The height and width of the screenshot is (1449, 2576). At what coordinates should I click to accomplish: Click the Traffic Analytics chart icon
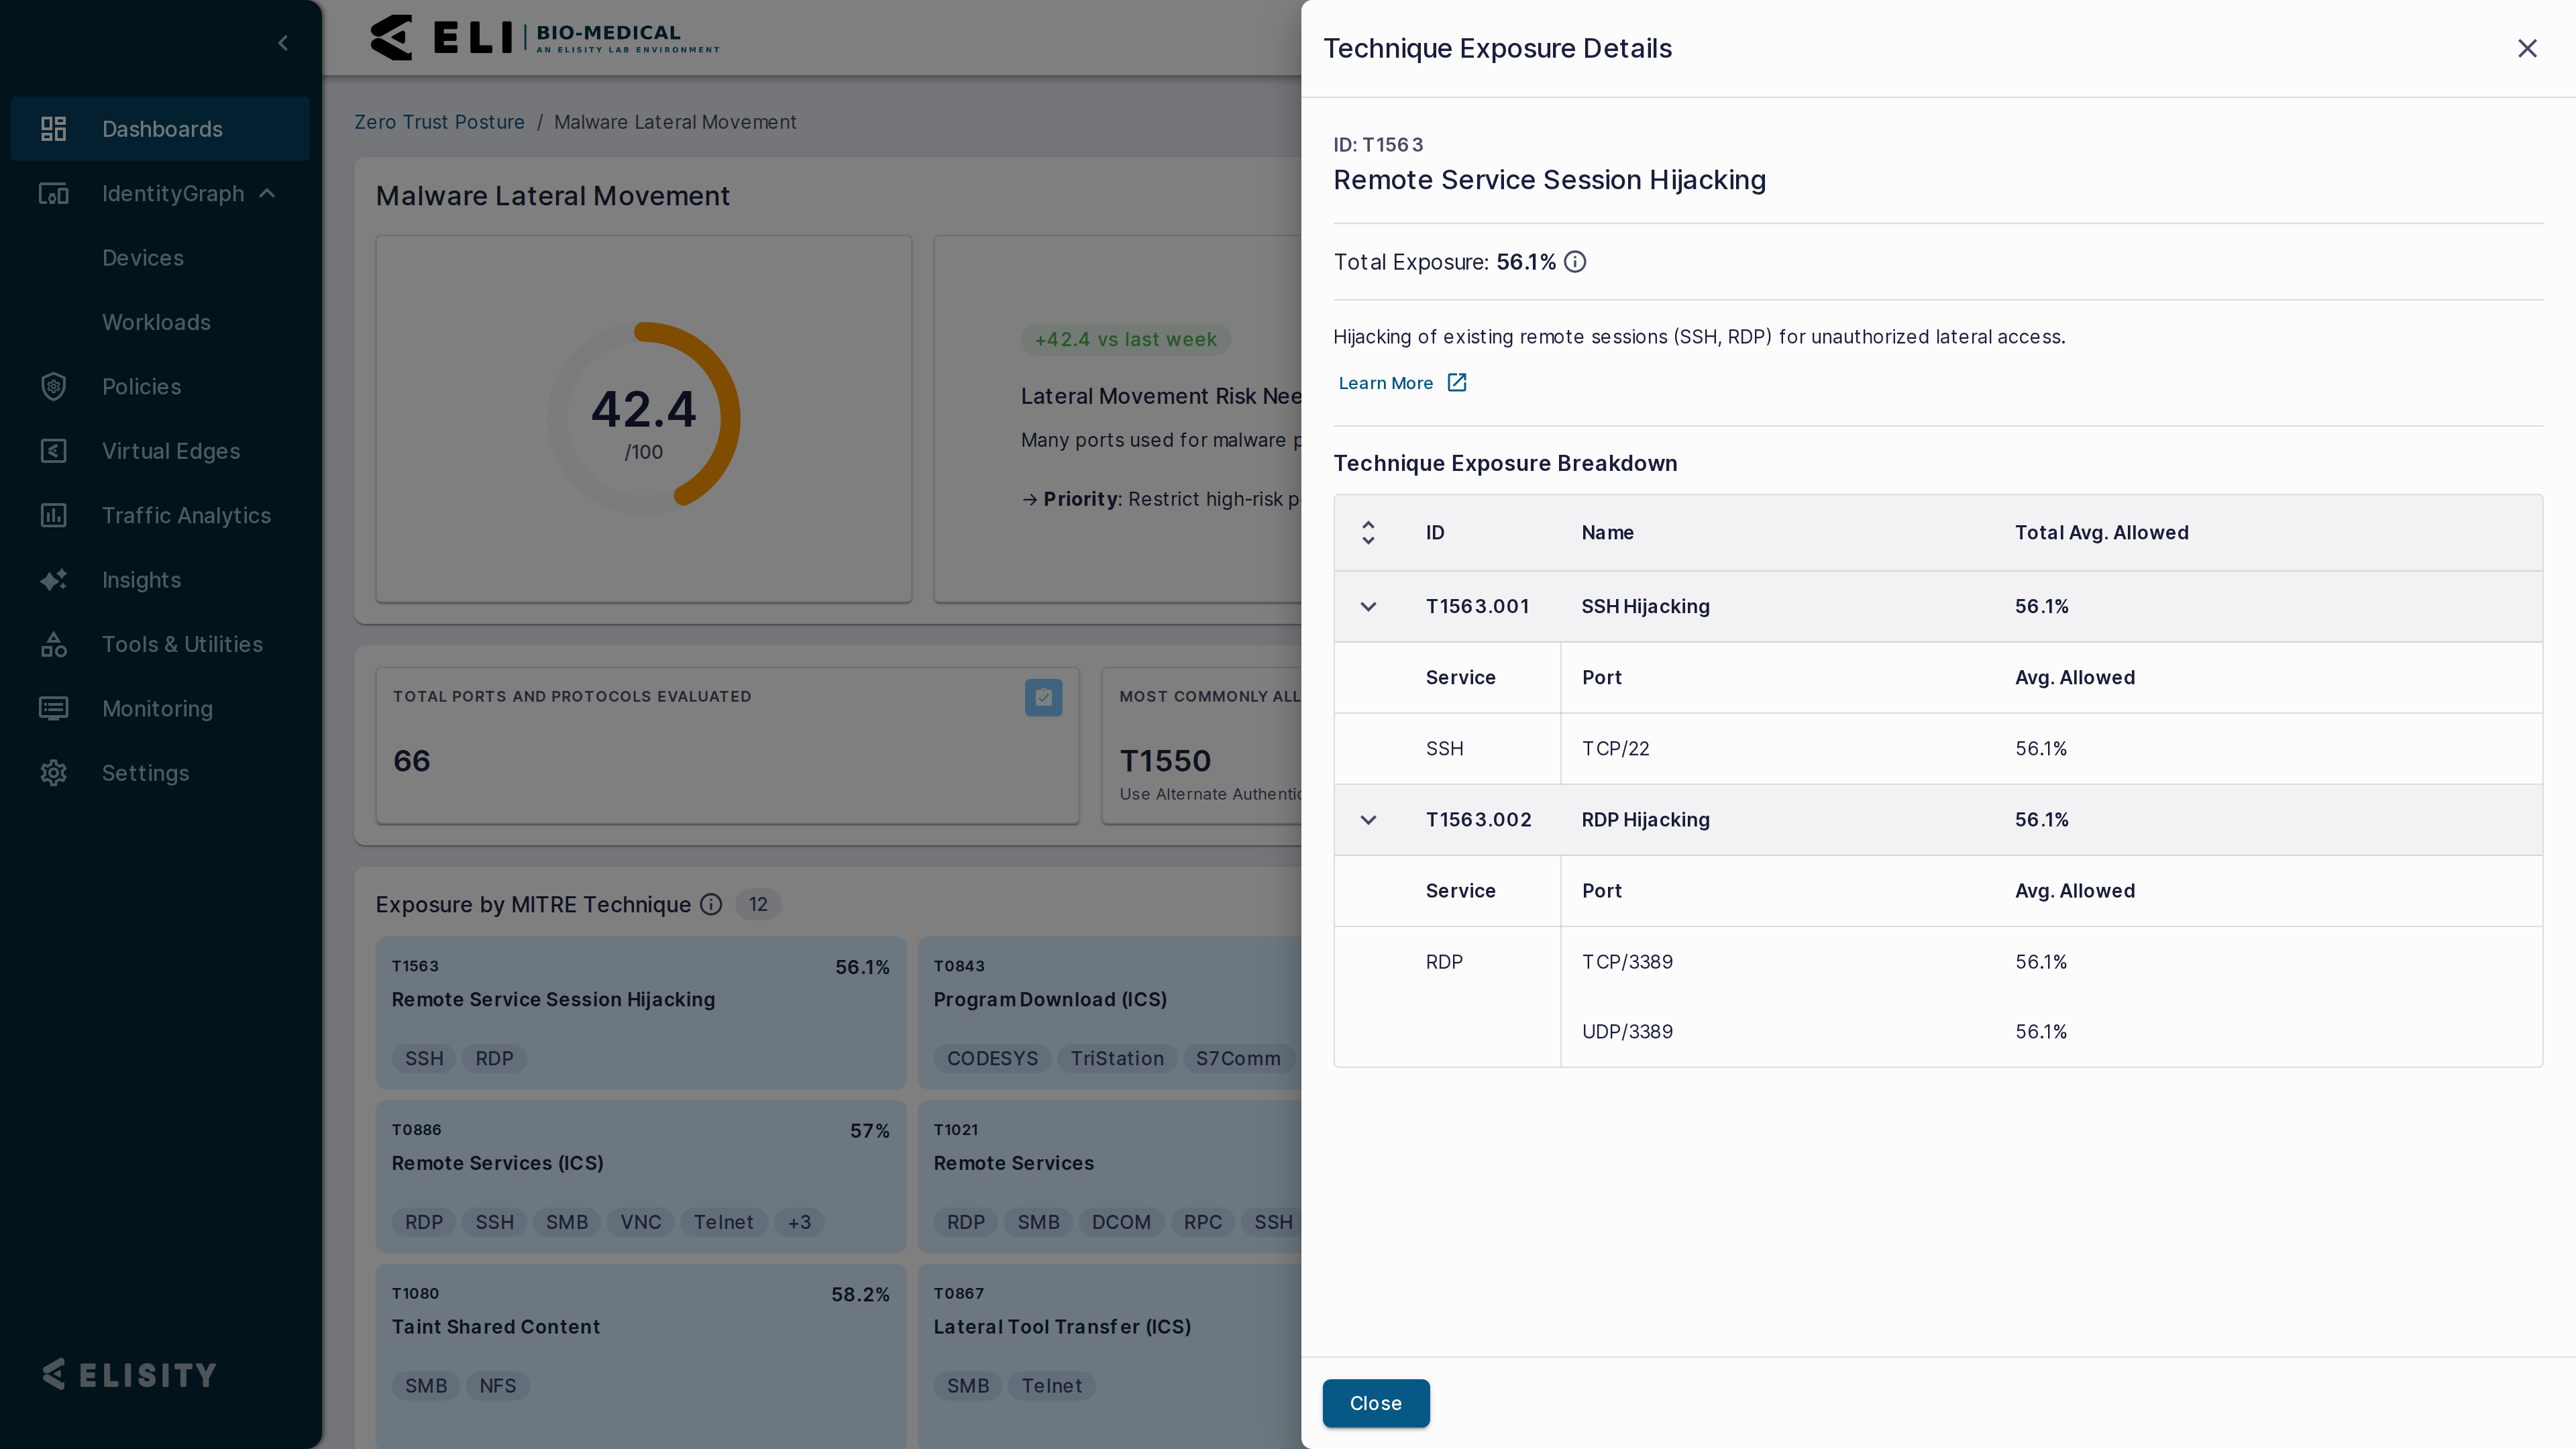pyautogui.click(x=53, y=516)
